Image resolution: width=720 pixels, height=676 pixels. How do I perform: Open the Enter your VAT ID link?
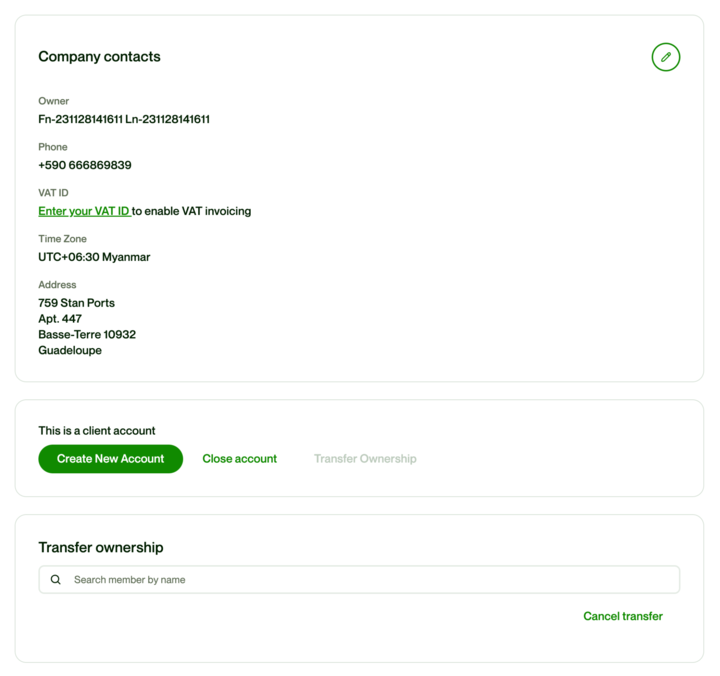click(84, 211)
